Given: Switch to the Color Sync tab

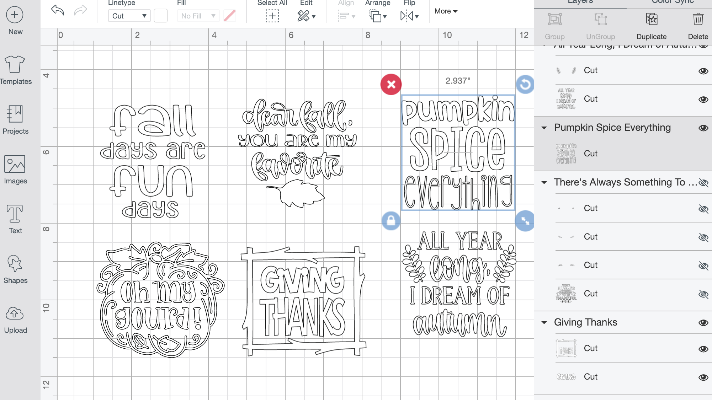Looking at the screenshot, I should (x=672, y=3).
